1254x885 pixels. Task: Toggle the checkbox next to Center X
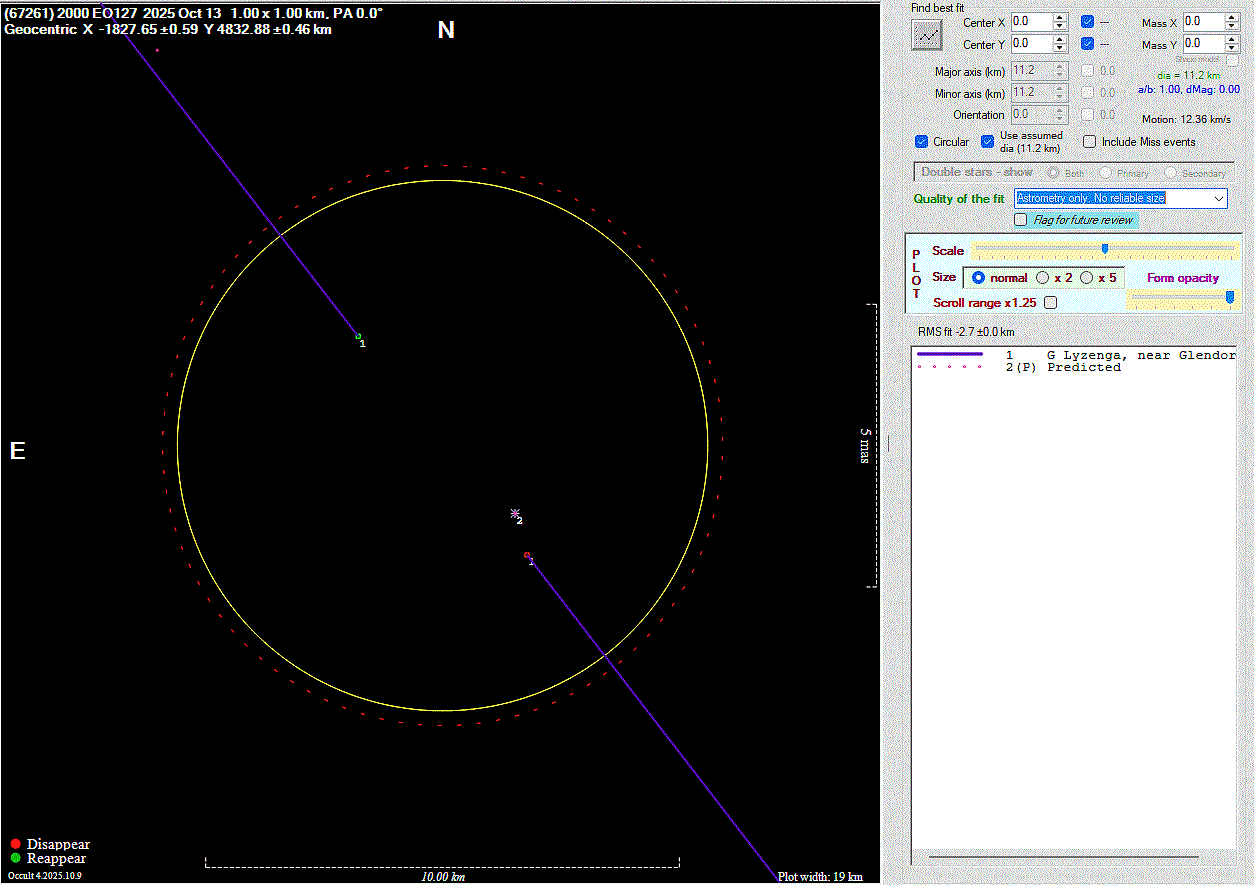click(x=1087, y=21)
